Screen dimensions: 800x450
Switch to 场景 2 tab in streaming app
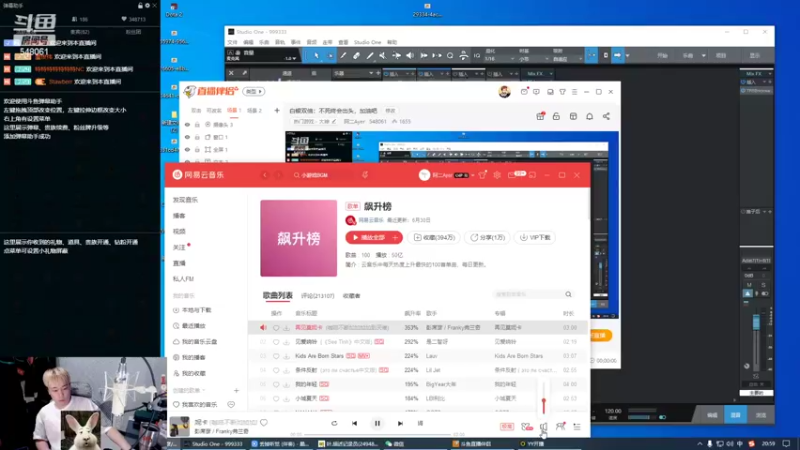(254, 111)
